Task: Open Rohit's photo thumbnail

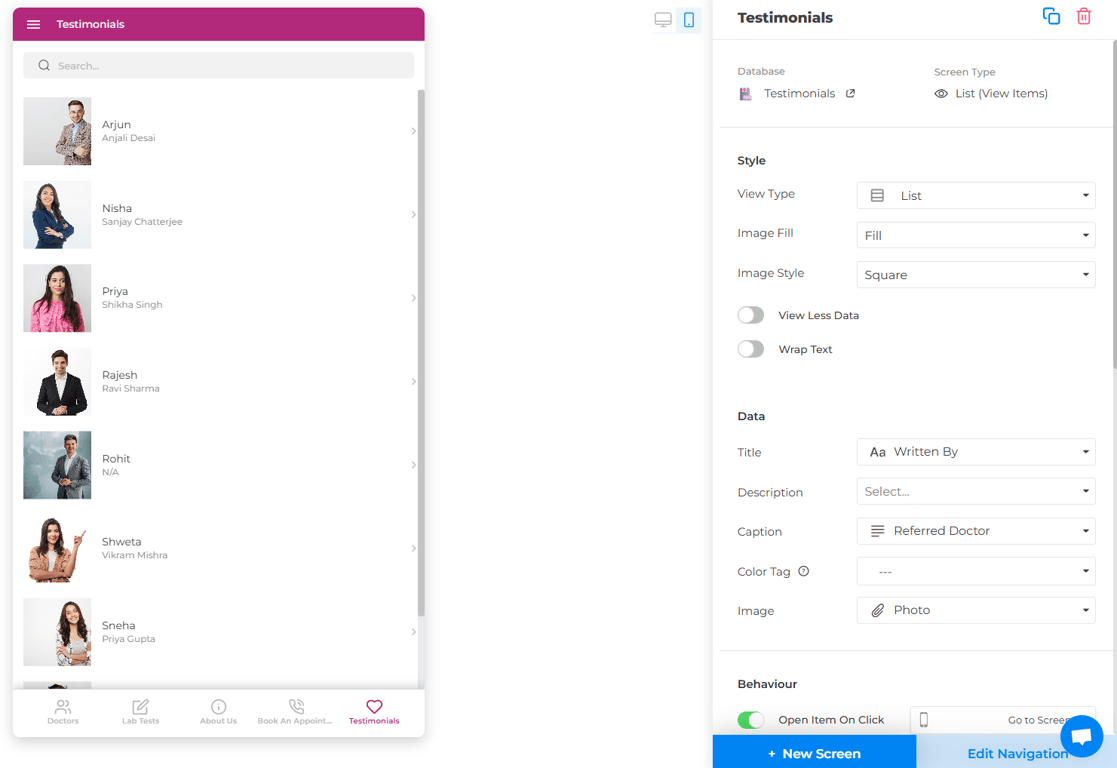Action: (57, 465)
